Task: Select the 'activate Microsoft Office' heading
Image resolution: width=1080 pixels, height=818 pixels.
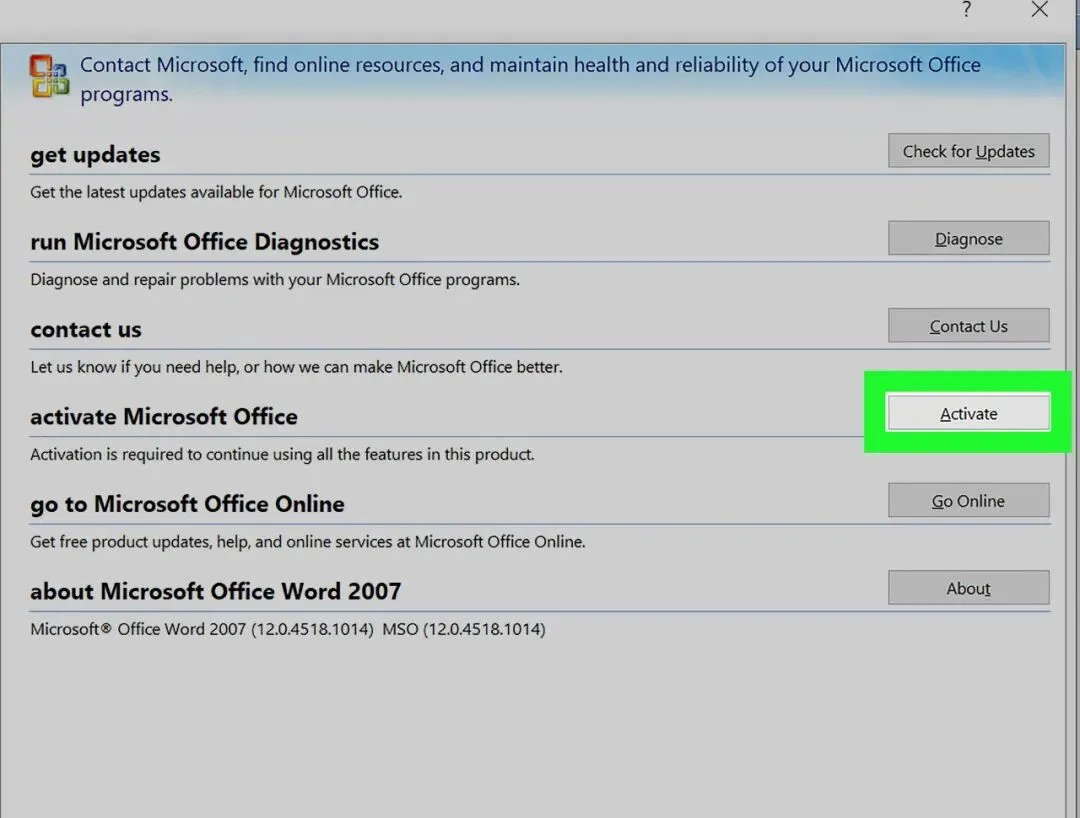Action: point(164,417)
